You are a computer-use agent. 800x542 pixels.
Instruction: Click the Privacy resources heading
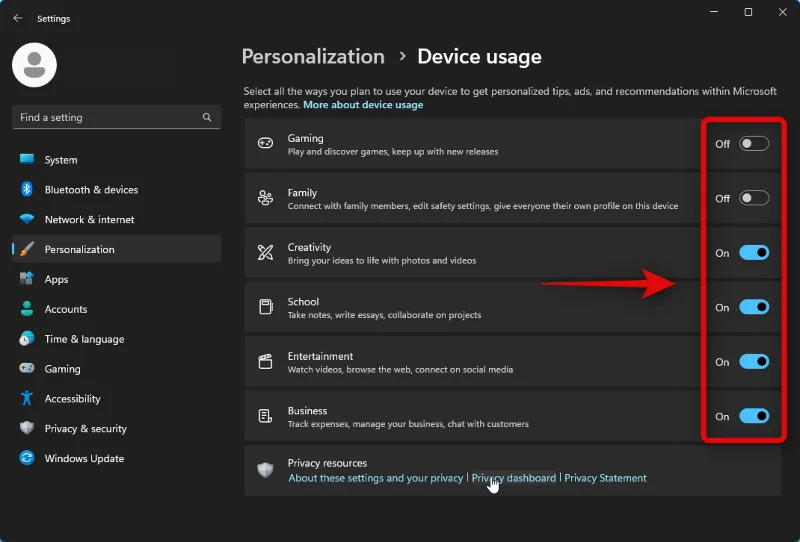pyautogui.click(x=327, y=463)
